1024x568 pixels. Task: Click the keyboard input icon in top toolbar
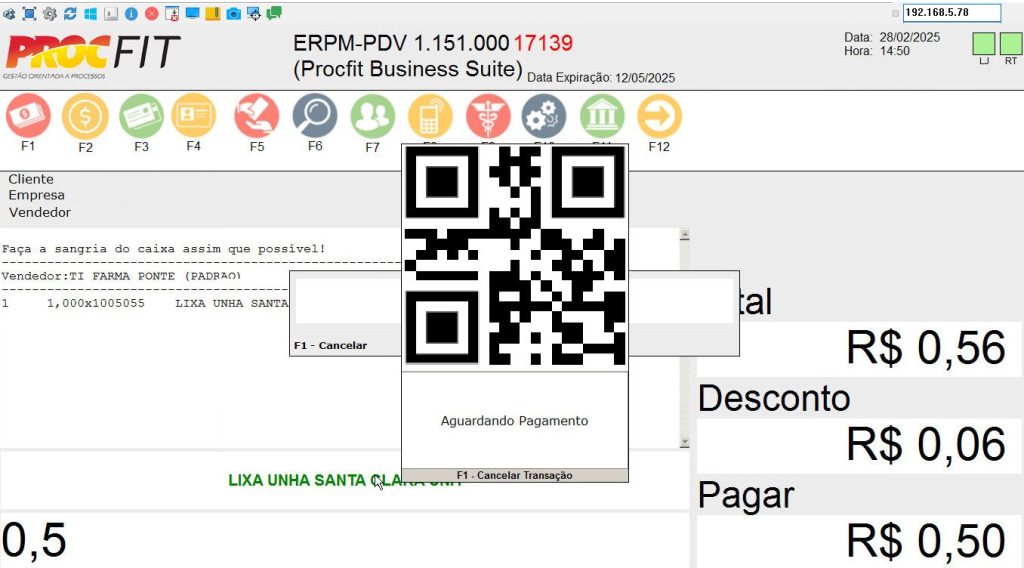[x=111, y=13]
